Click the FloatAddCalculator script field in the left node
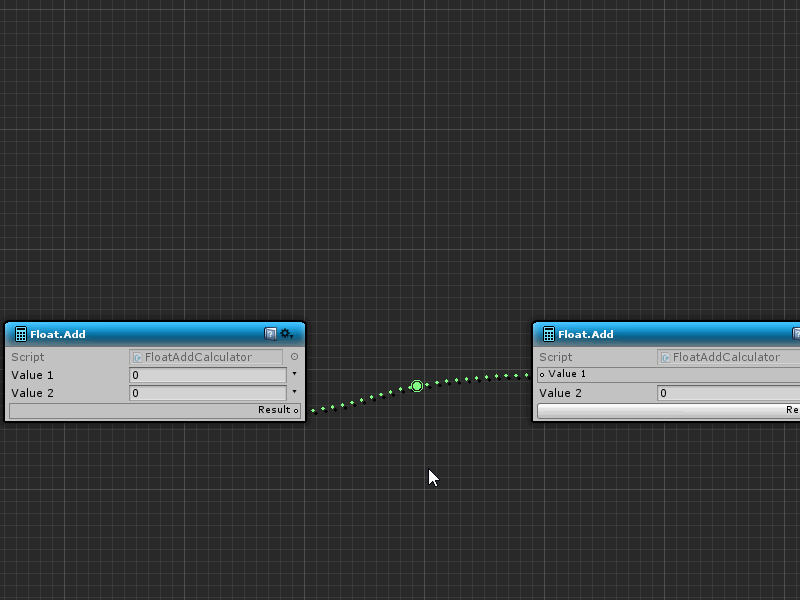The image size is (800, 600). point(206,357)
